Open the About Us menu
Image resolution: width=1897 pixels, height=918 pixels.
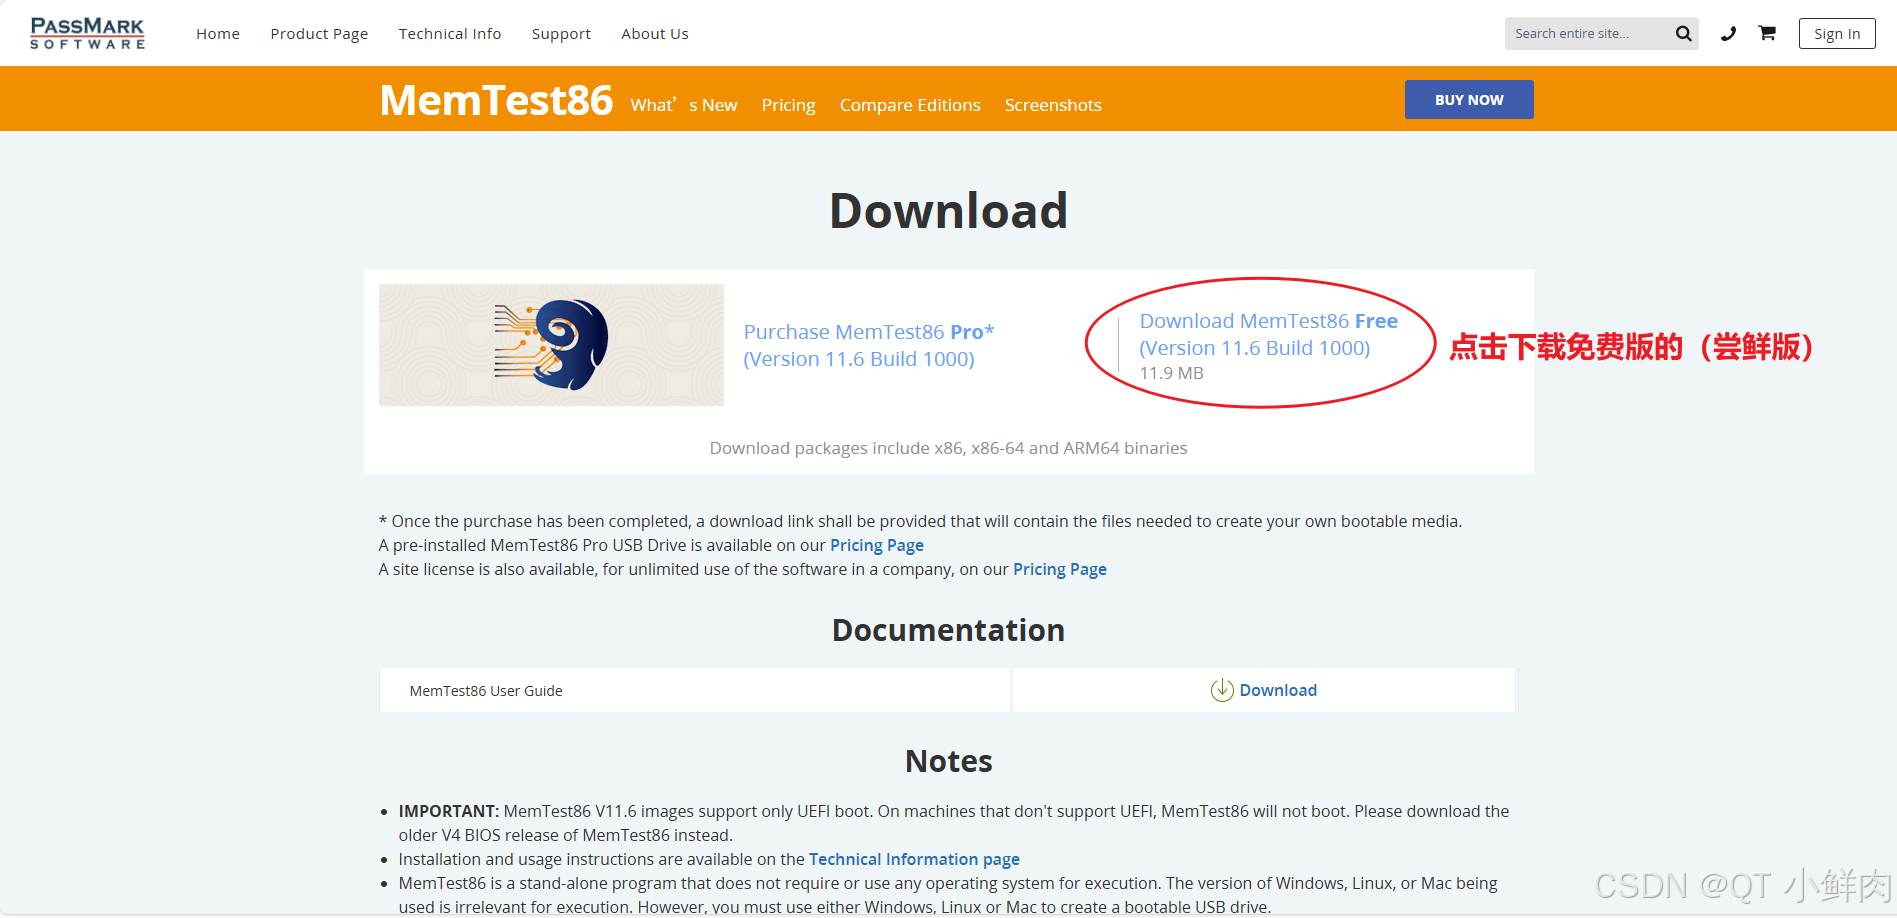(x=655, y=34)
